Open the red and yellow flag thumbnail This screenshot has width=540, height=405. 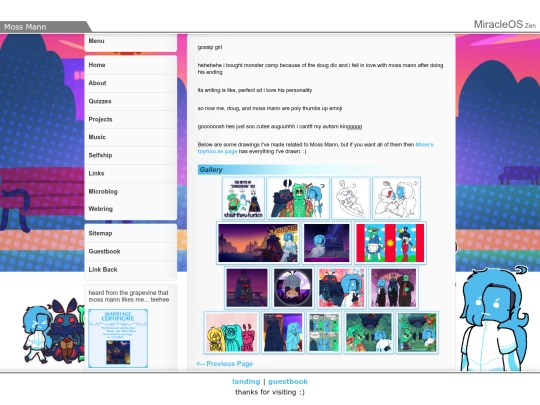(x=390, y=243)
